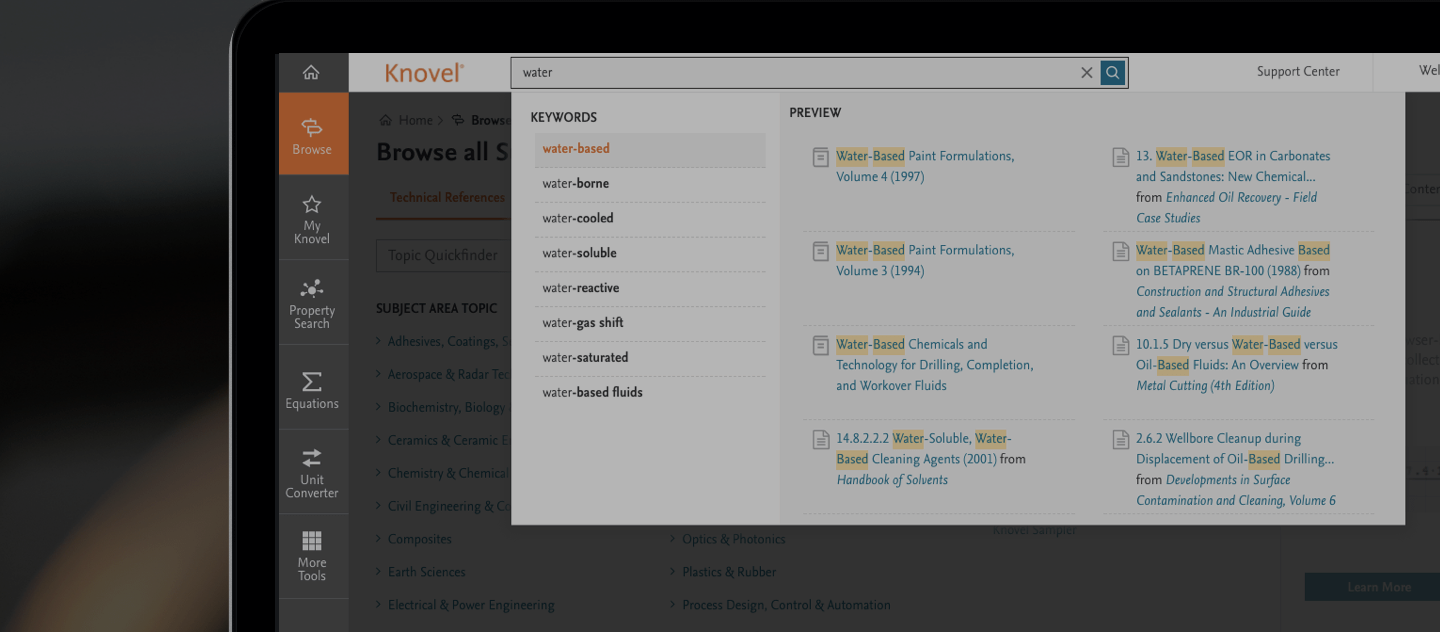1440x632 pixels.
Task: Choose the 'water-reactive' keyword suggestion
Action: 650,289
